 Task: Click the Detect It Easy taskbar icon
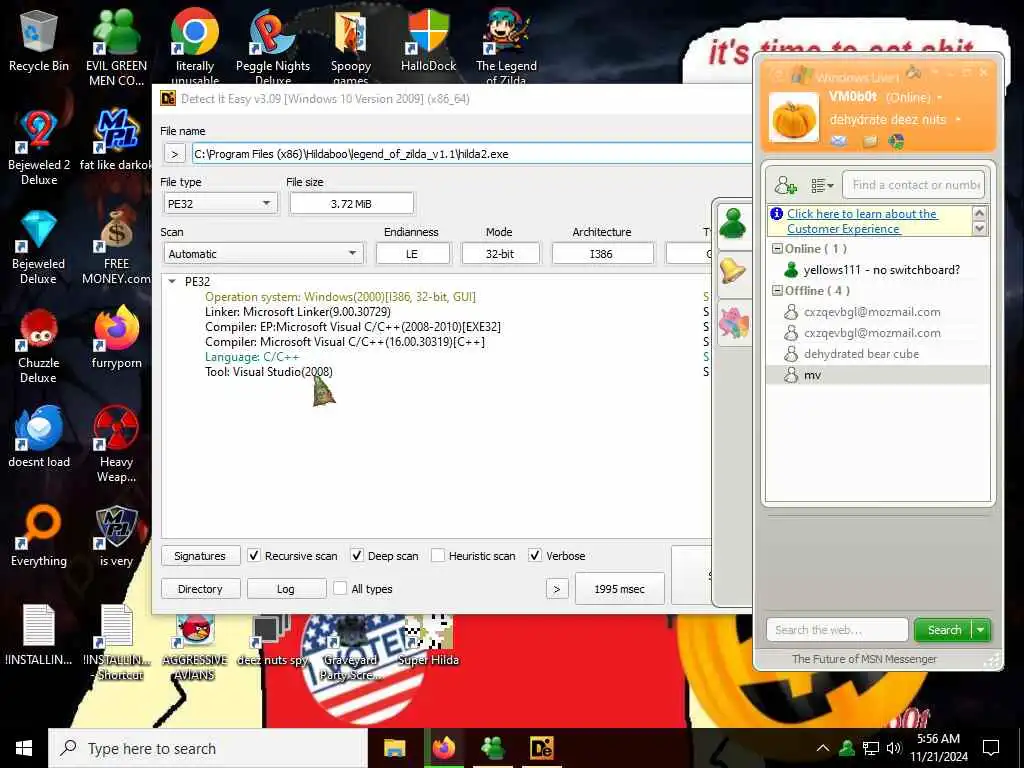[541, 748]
